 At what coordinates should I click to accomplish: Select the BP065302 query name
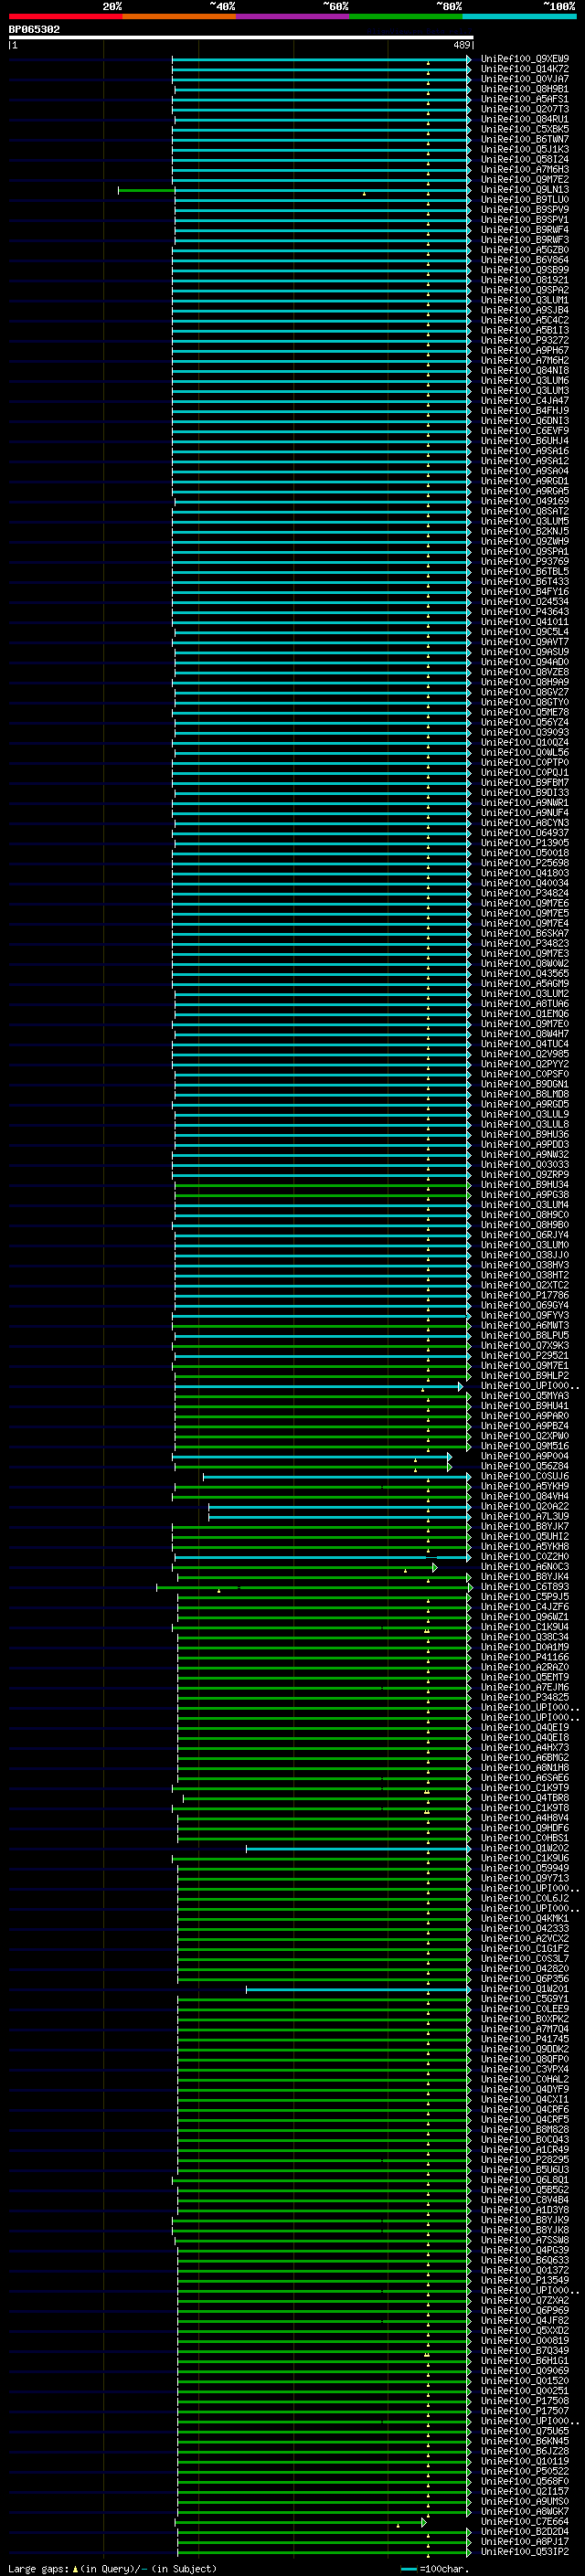[34, 30]
